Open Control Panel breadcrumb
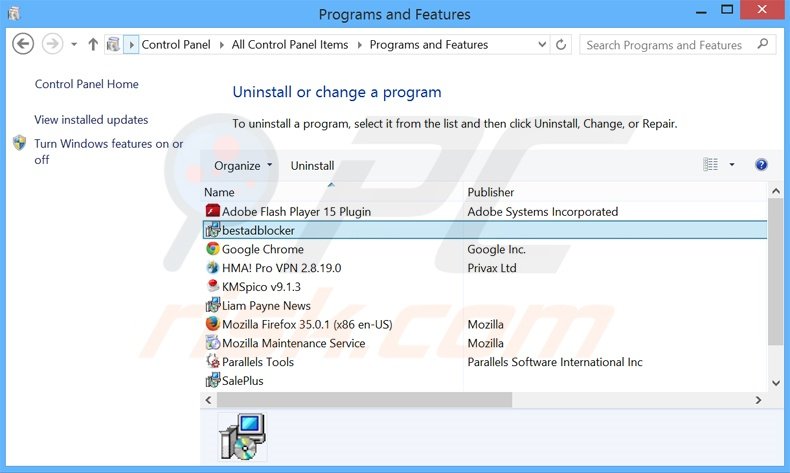The width and height of the screenshot is (790, 473). tap(176, 44)
